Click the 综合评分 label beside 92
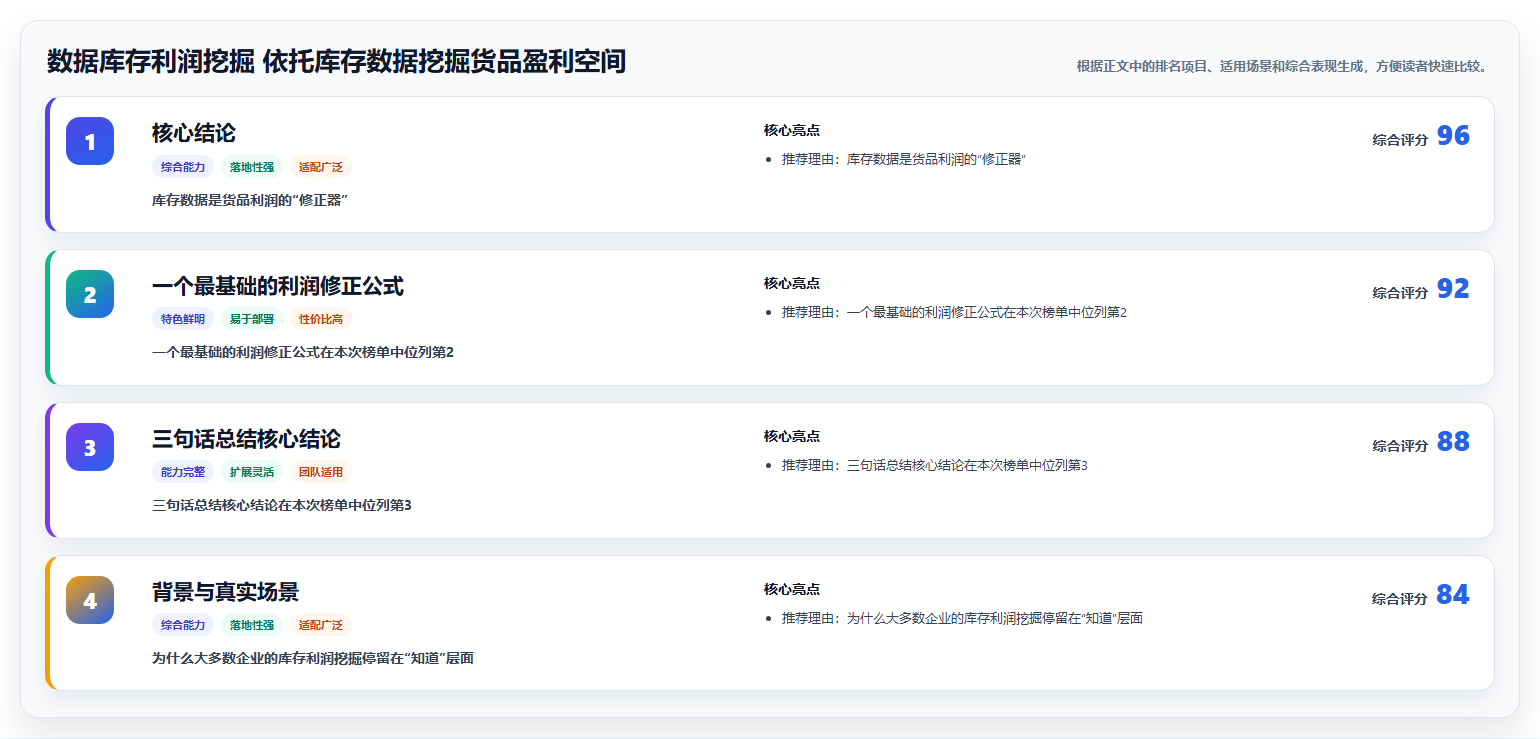The image size is (1540, 739). point(1400,293)
